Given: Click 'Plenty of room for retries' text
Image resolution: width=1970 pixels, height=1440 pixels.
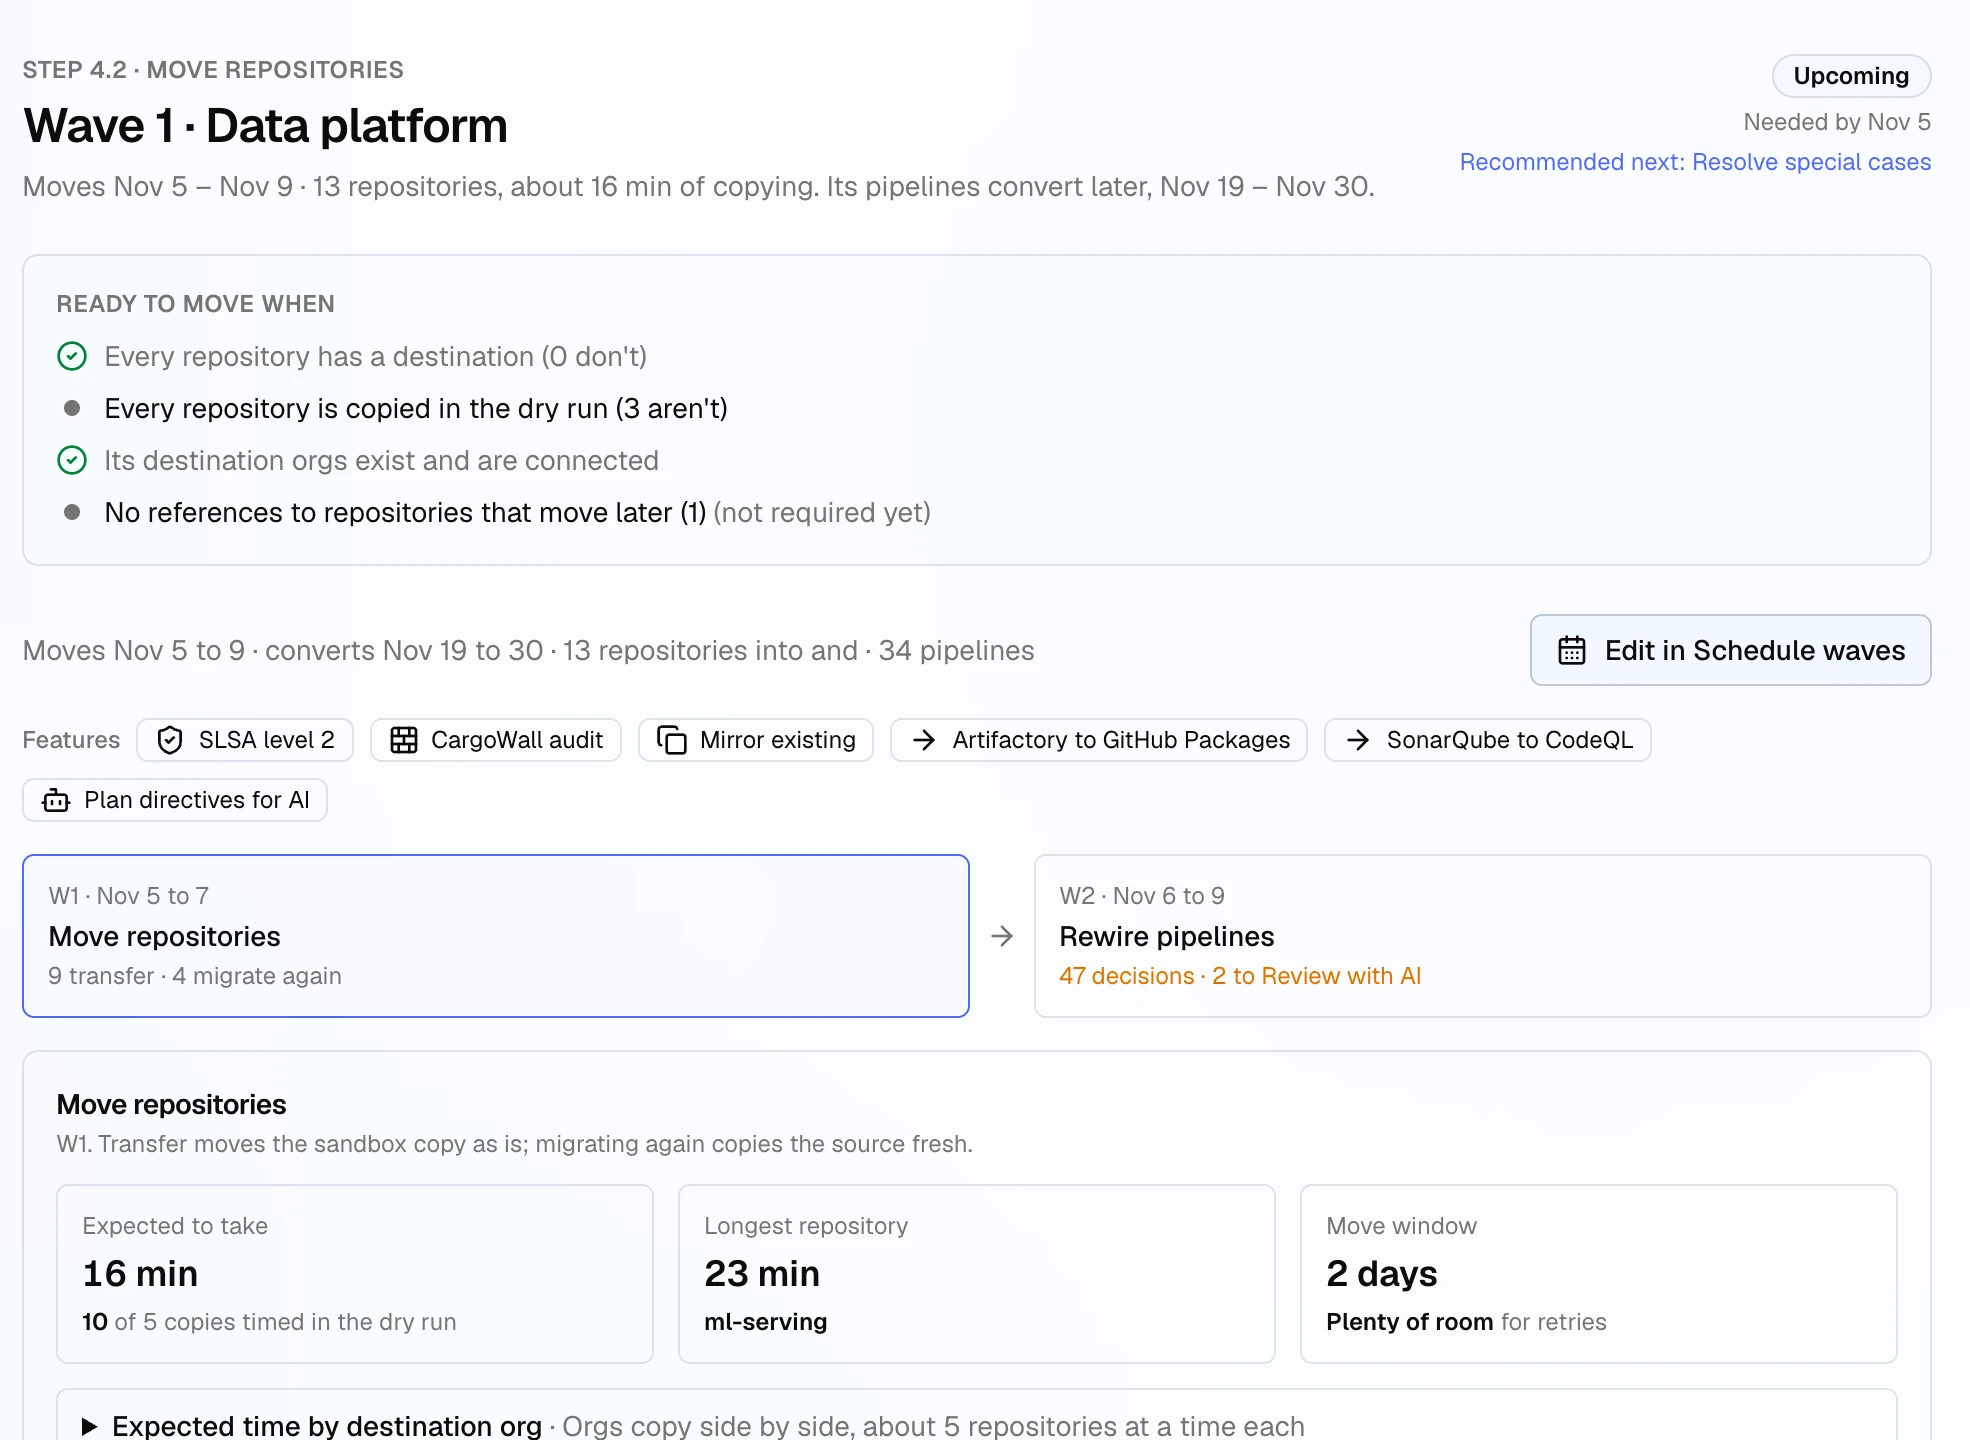Looking at the screenshot, I should click(1466, 1323).
